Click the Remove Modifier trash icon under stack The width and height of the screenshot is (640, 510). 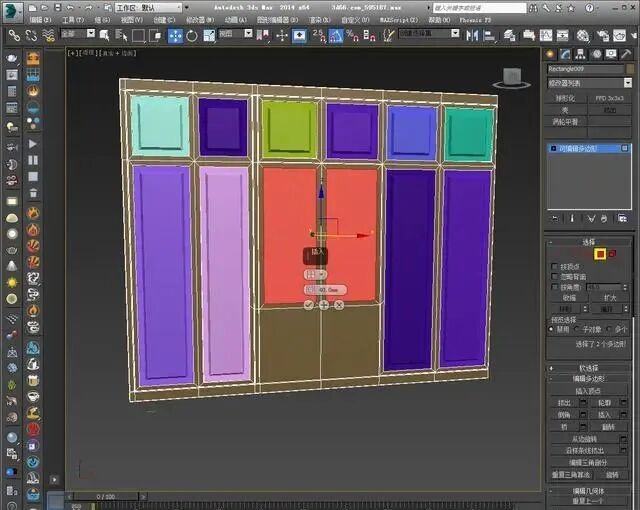pos(604,219)
